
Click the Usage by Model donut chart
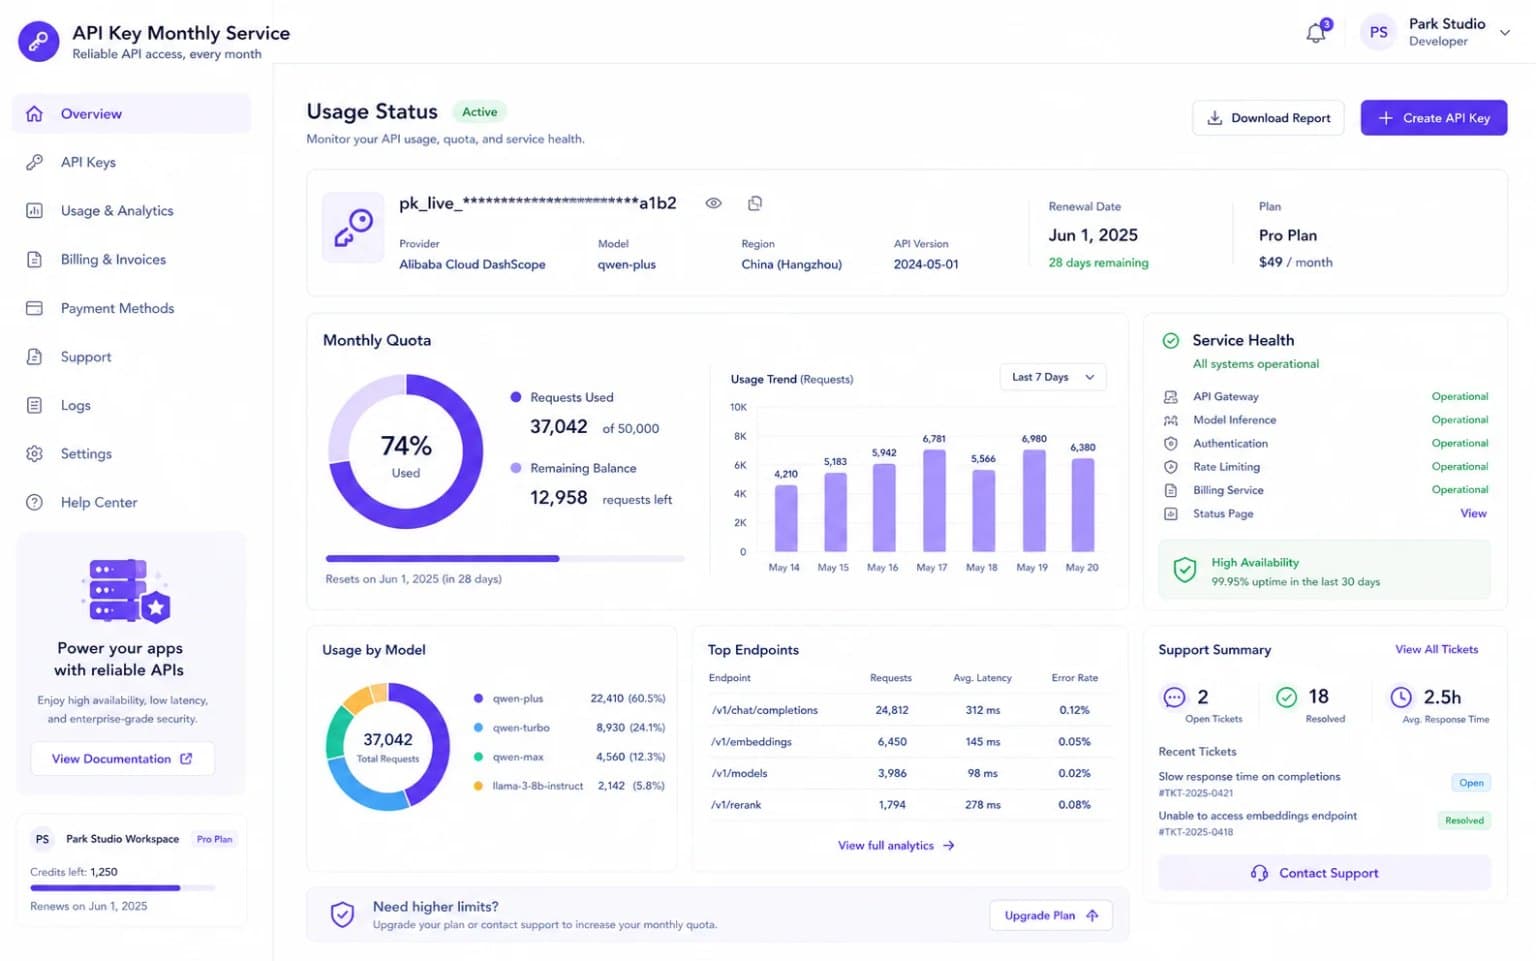point(388,746)
